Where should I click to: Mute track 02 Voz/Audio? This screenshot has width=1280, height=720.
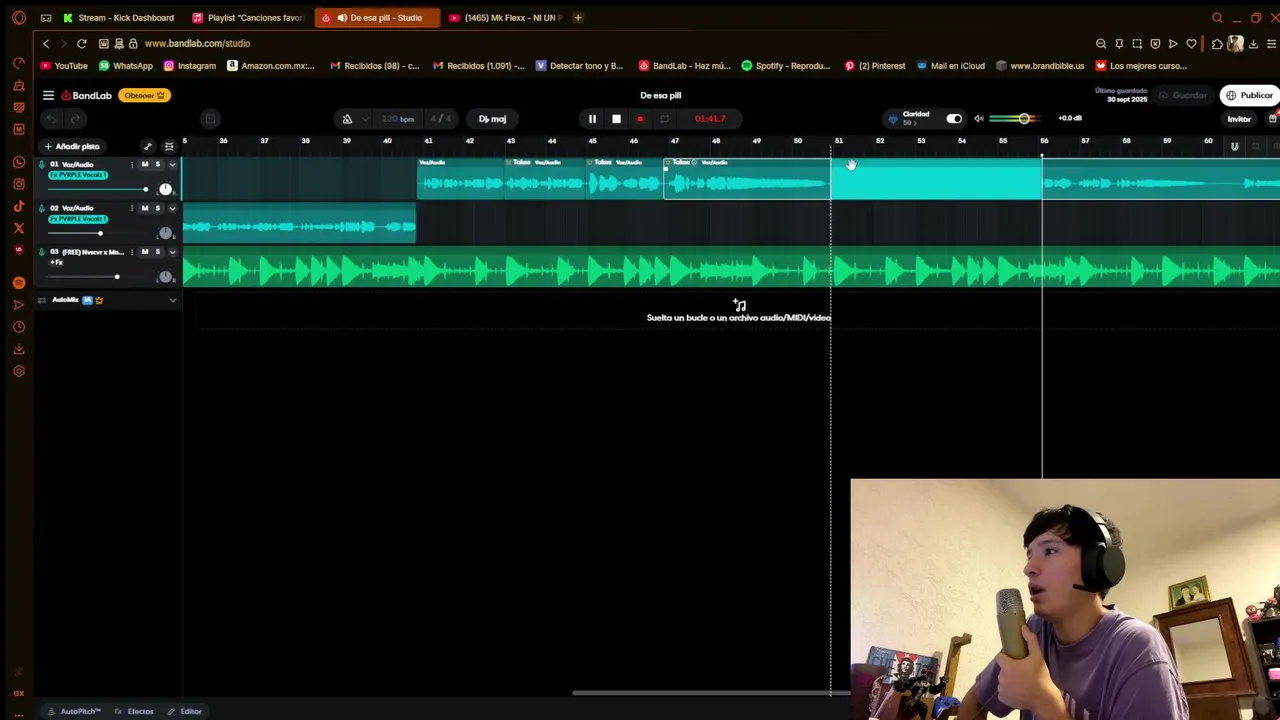pos(145,208)
